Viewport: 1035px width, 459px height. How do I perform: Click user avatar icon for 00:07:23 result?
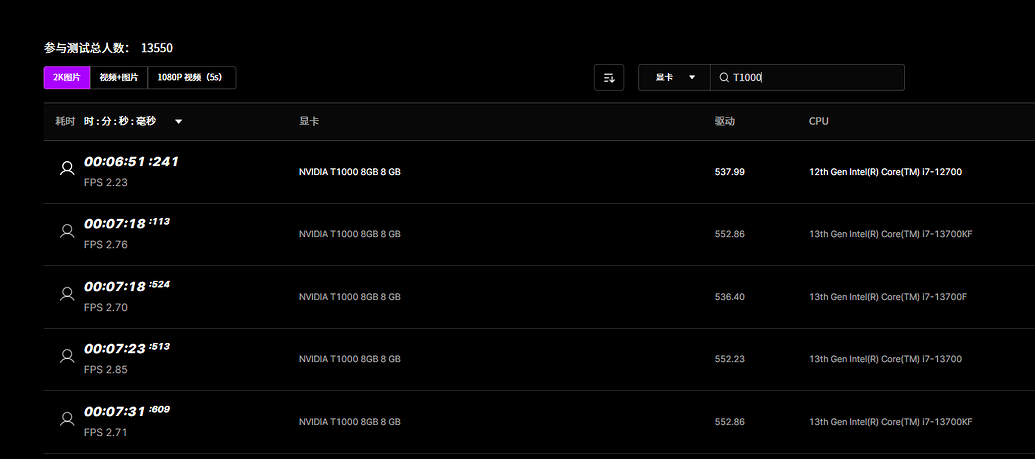point(67,356)
